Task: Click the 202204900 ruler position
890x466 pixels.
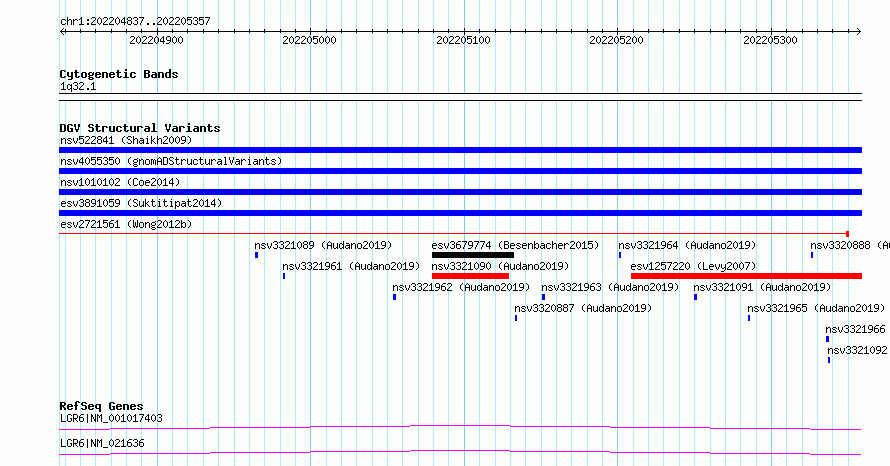Action: pos(157,40)
